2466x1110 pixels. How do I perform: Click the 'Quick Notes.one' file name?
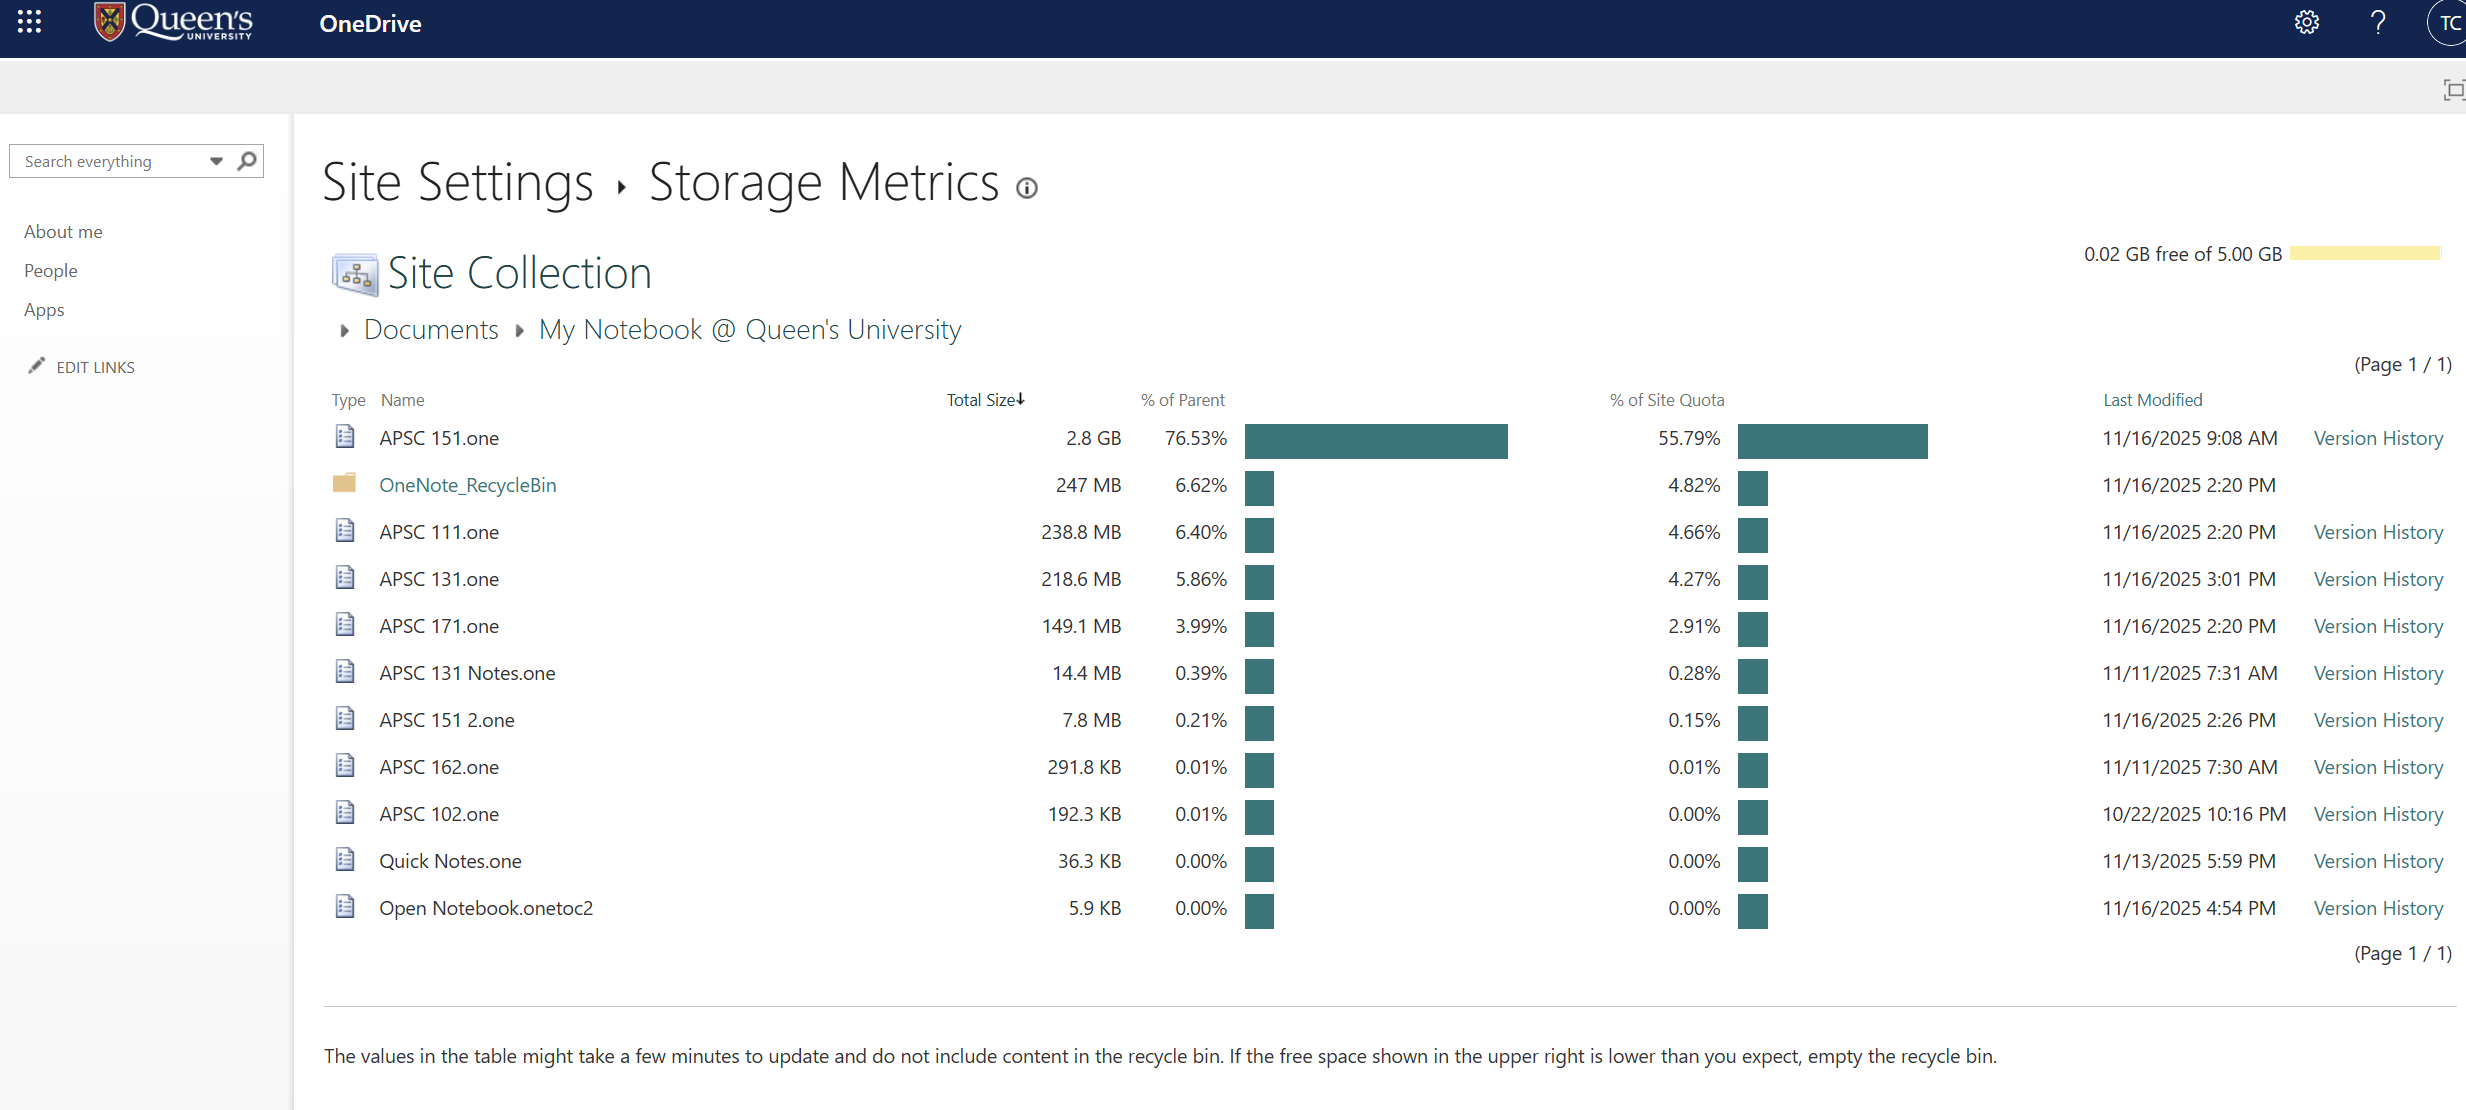point(450,861)
